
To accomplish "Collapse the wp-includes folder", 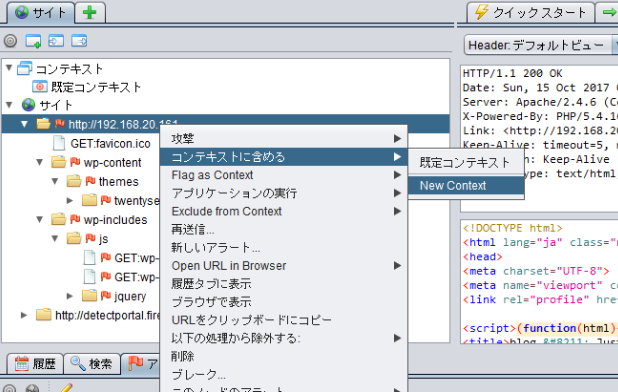I will 40,219.
